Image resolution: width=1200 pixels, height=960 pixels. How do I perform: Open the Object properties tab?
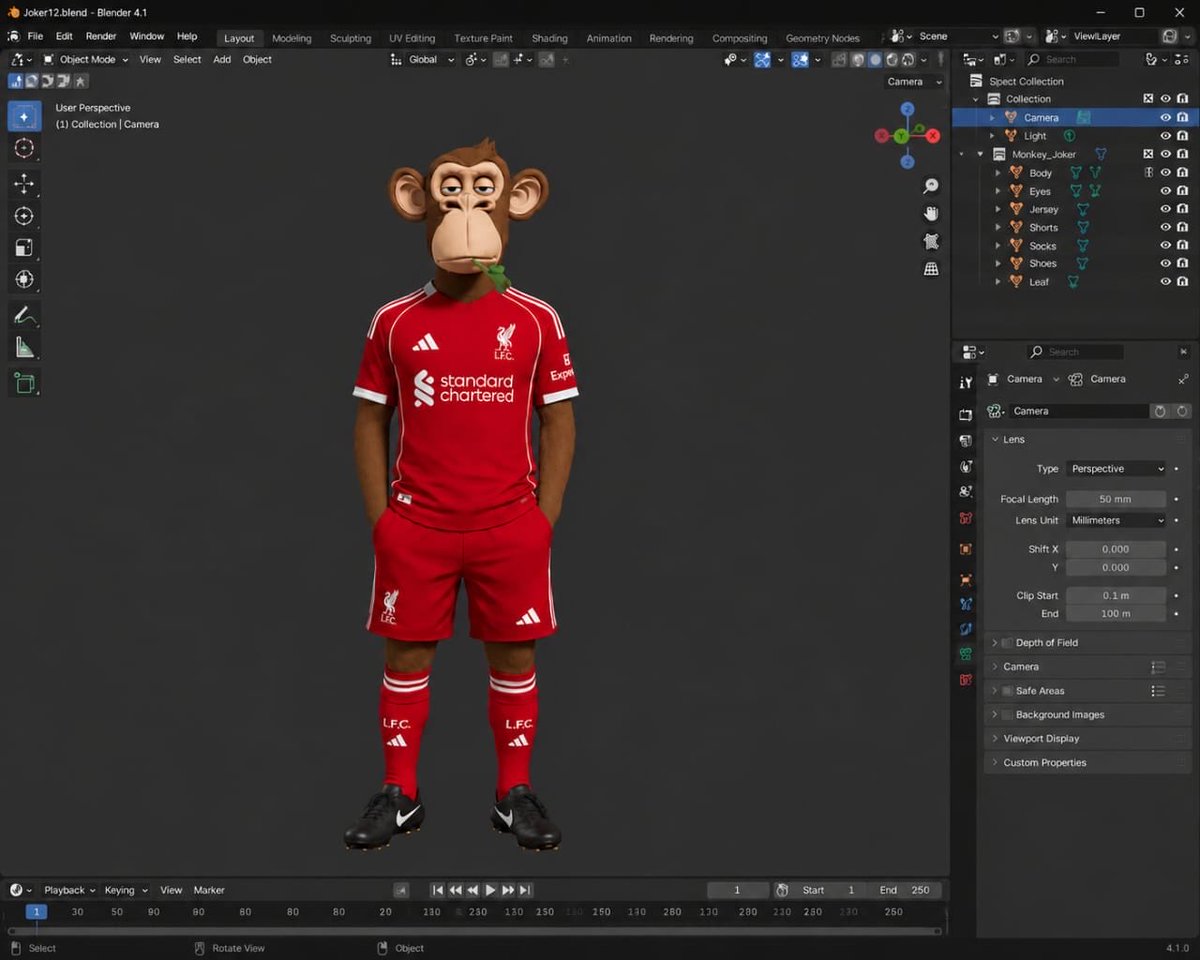(x=966, y=549)
